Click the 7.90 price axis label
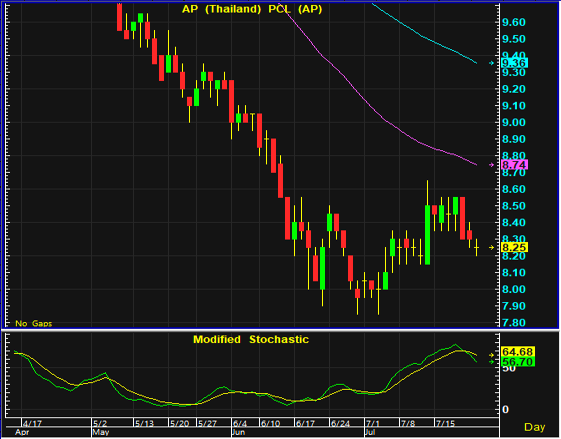Image resolution: width=561 pixels, height=439 pixels. [514, 306]
